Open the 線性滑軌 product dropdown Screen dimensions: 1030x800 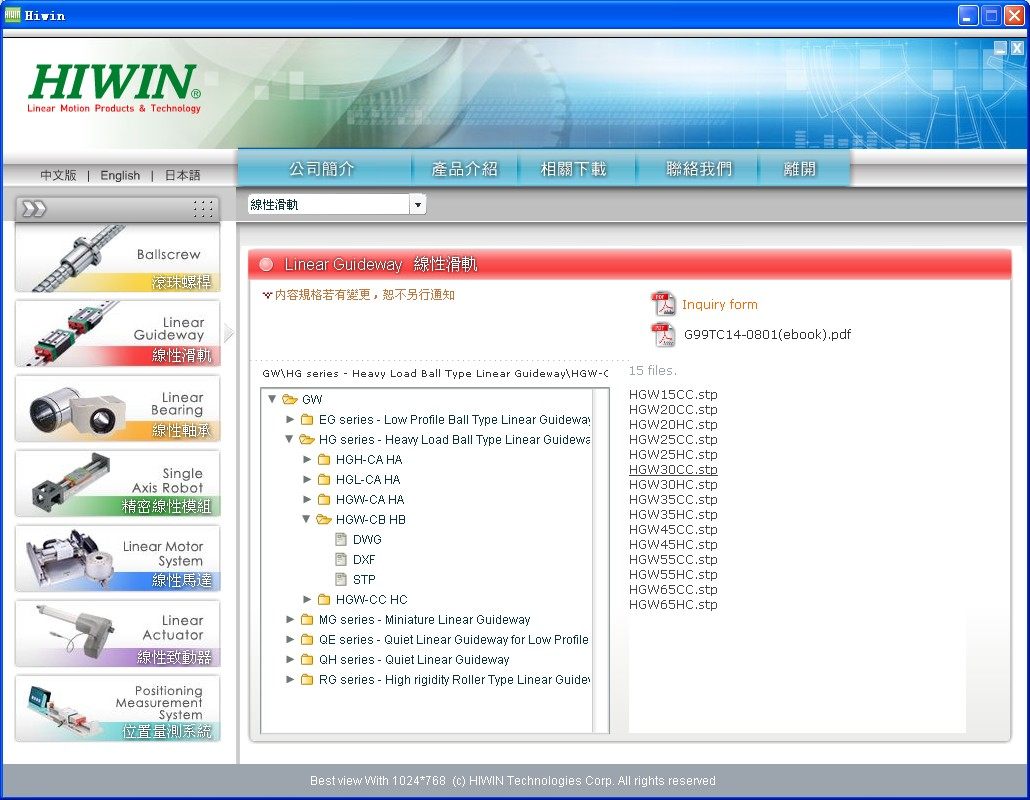[418, 205]
